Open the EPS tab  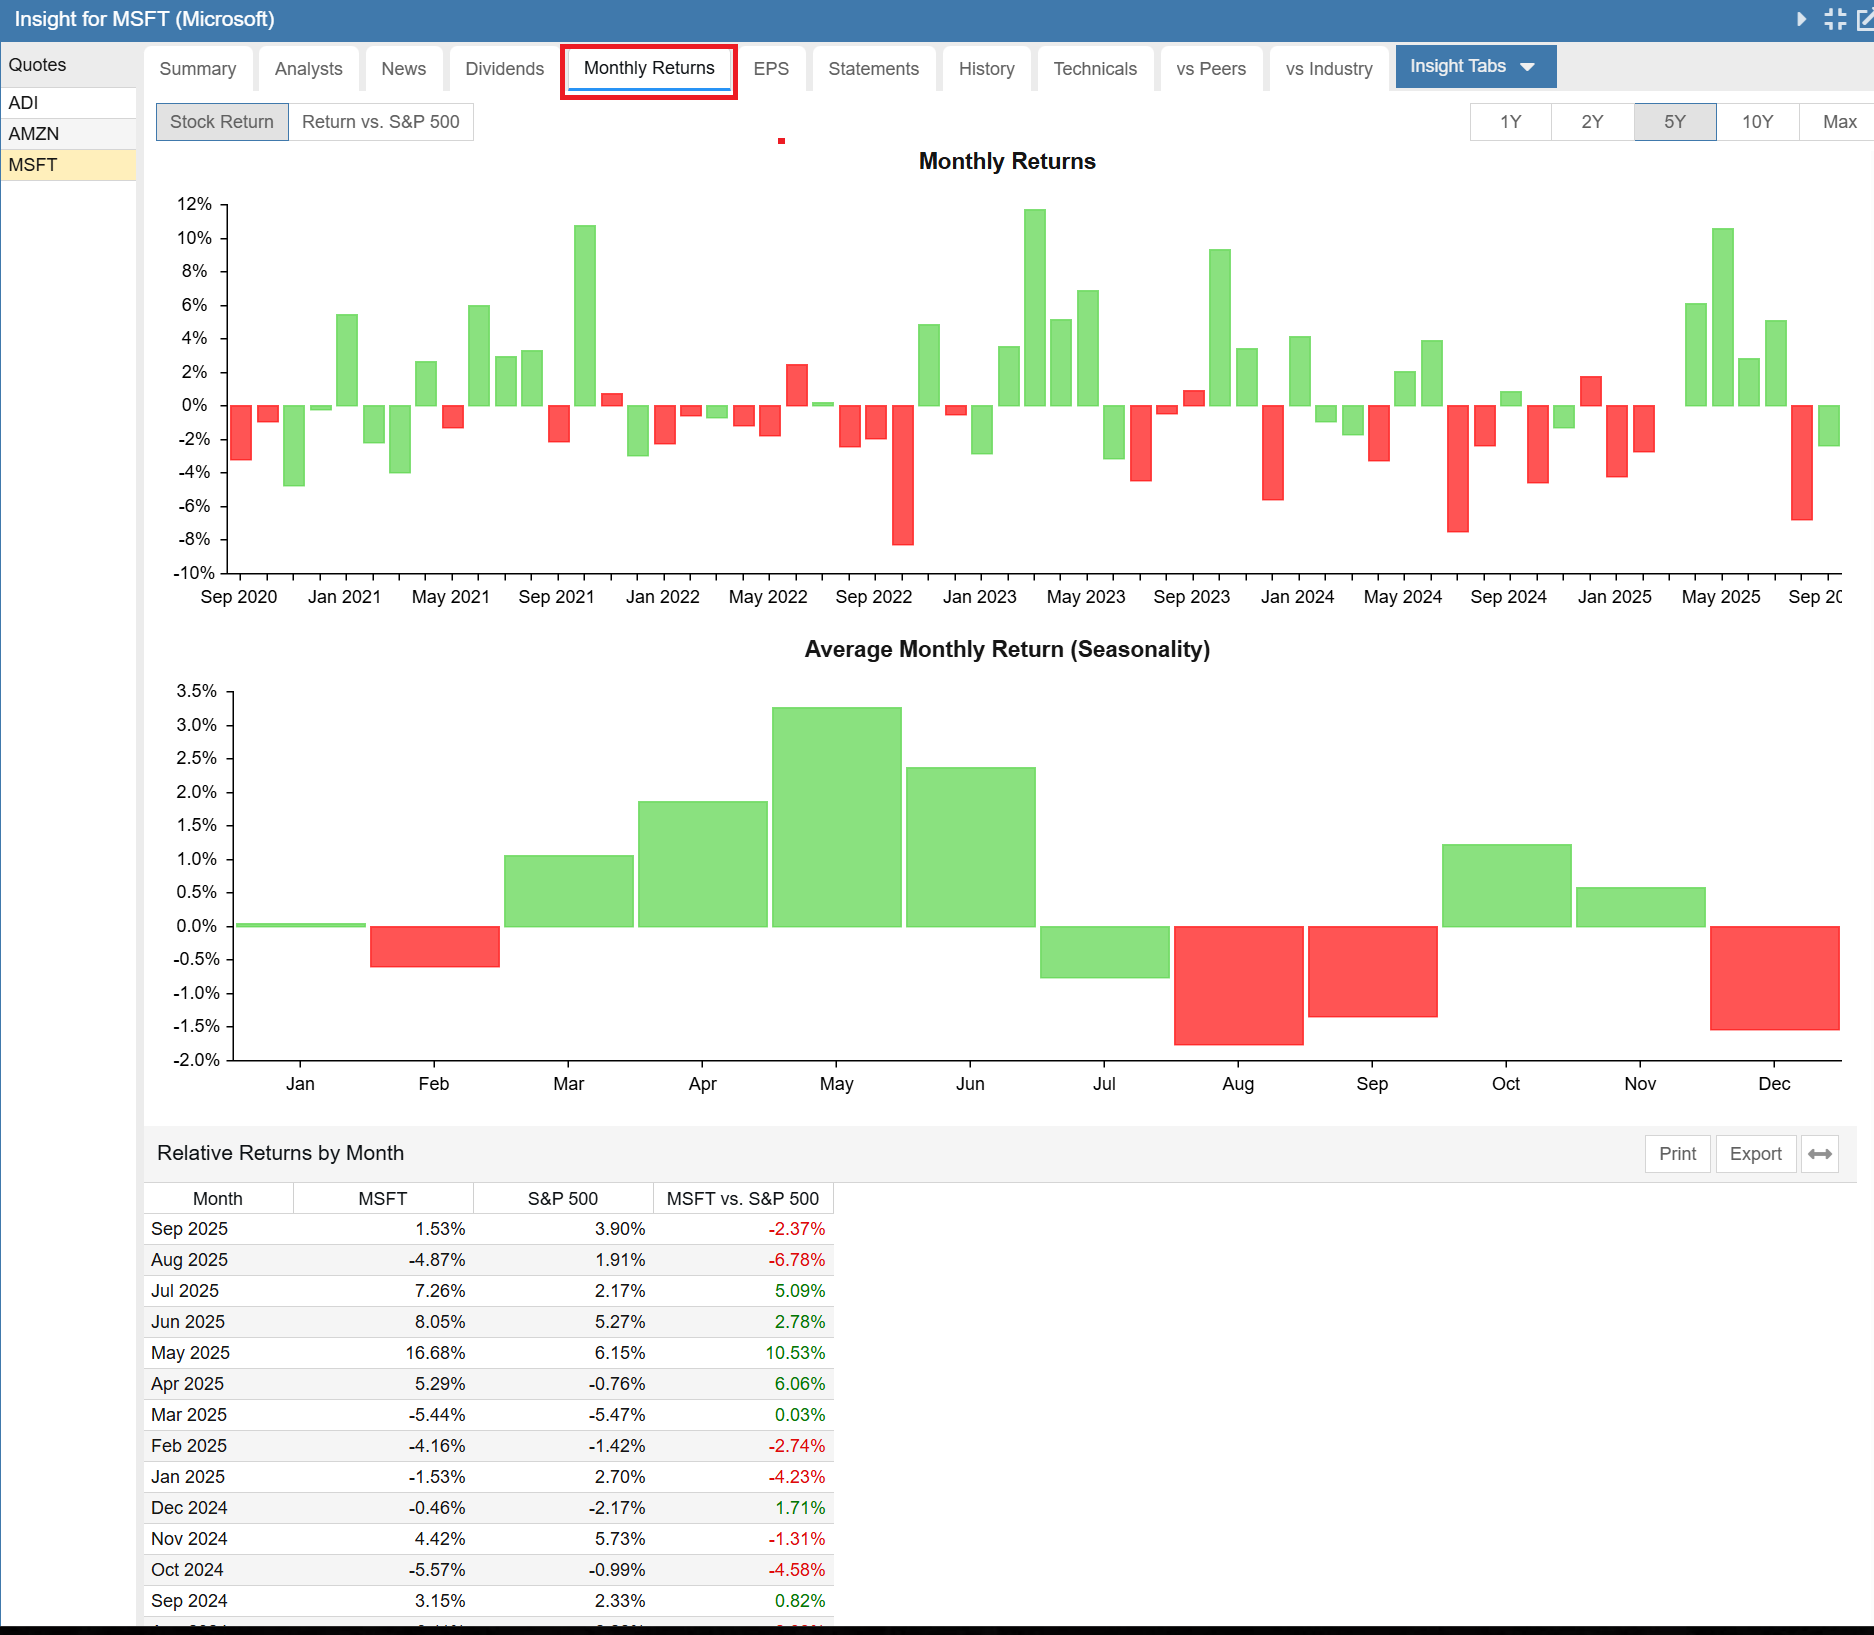click(x=770, y=69)
